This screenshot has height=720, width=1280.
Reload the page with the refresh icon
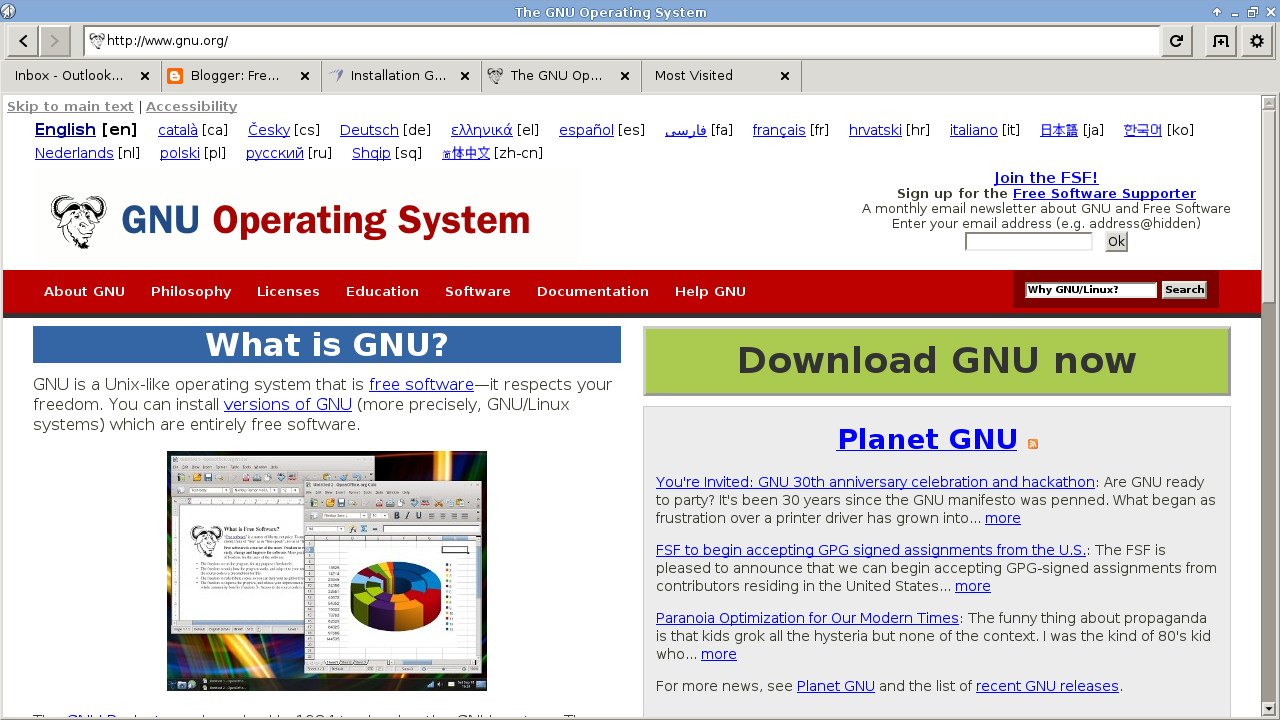click(x=1176, y=41)
